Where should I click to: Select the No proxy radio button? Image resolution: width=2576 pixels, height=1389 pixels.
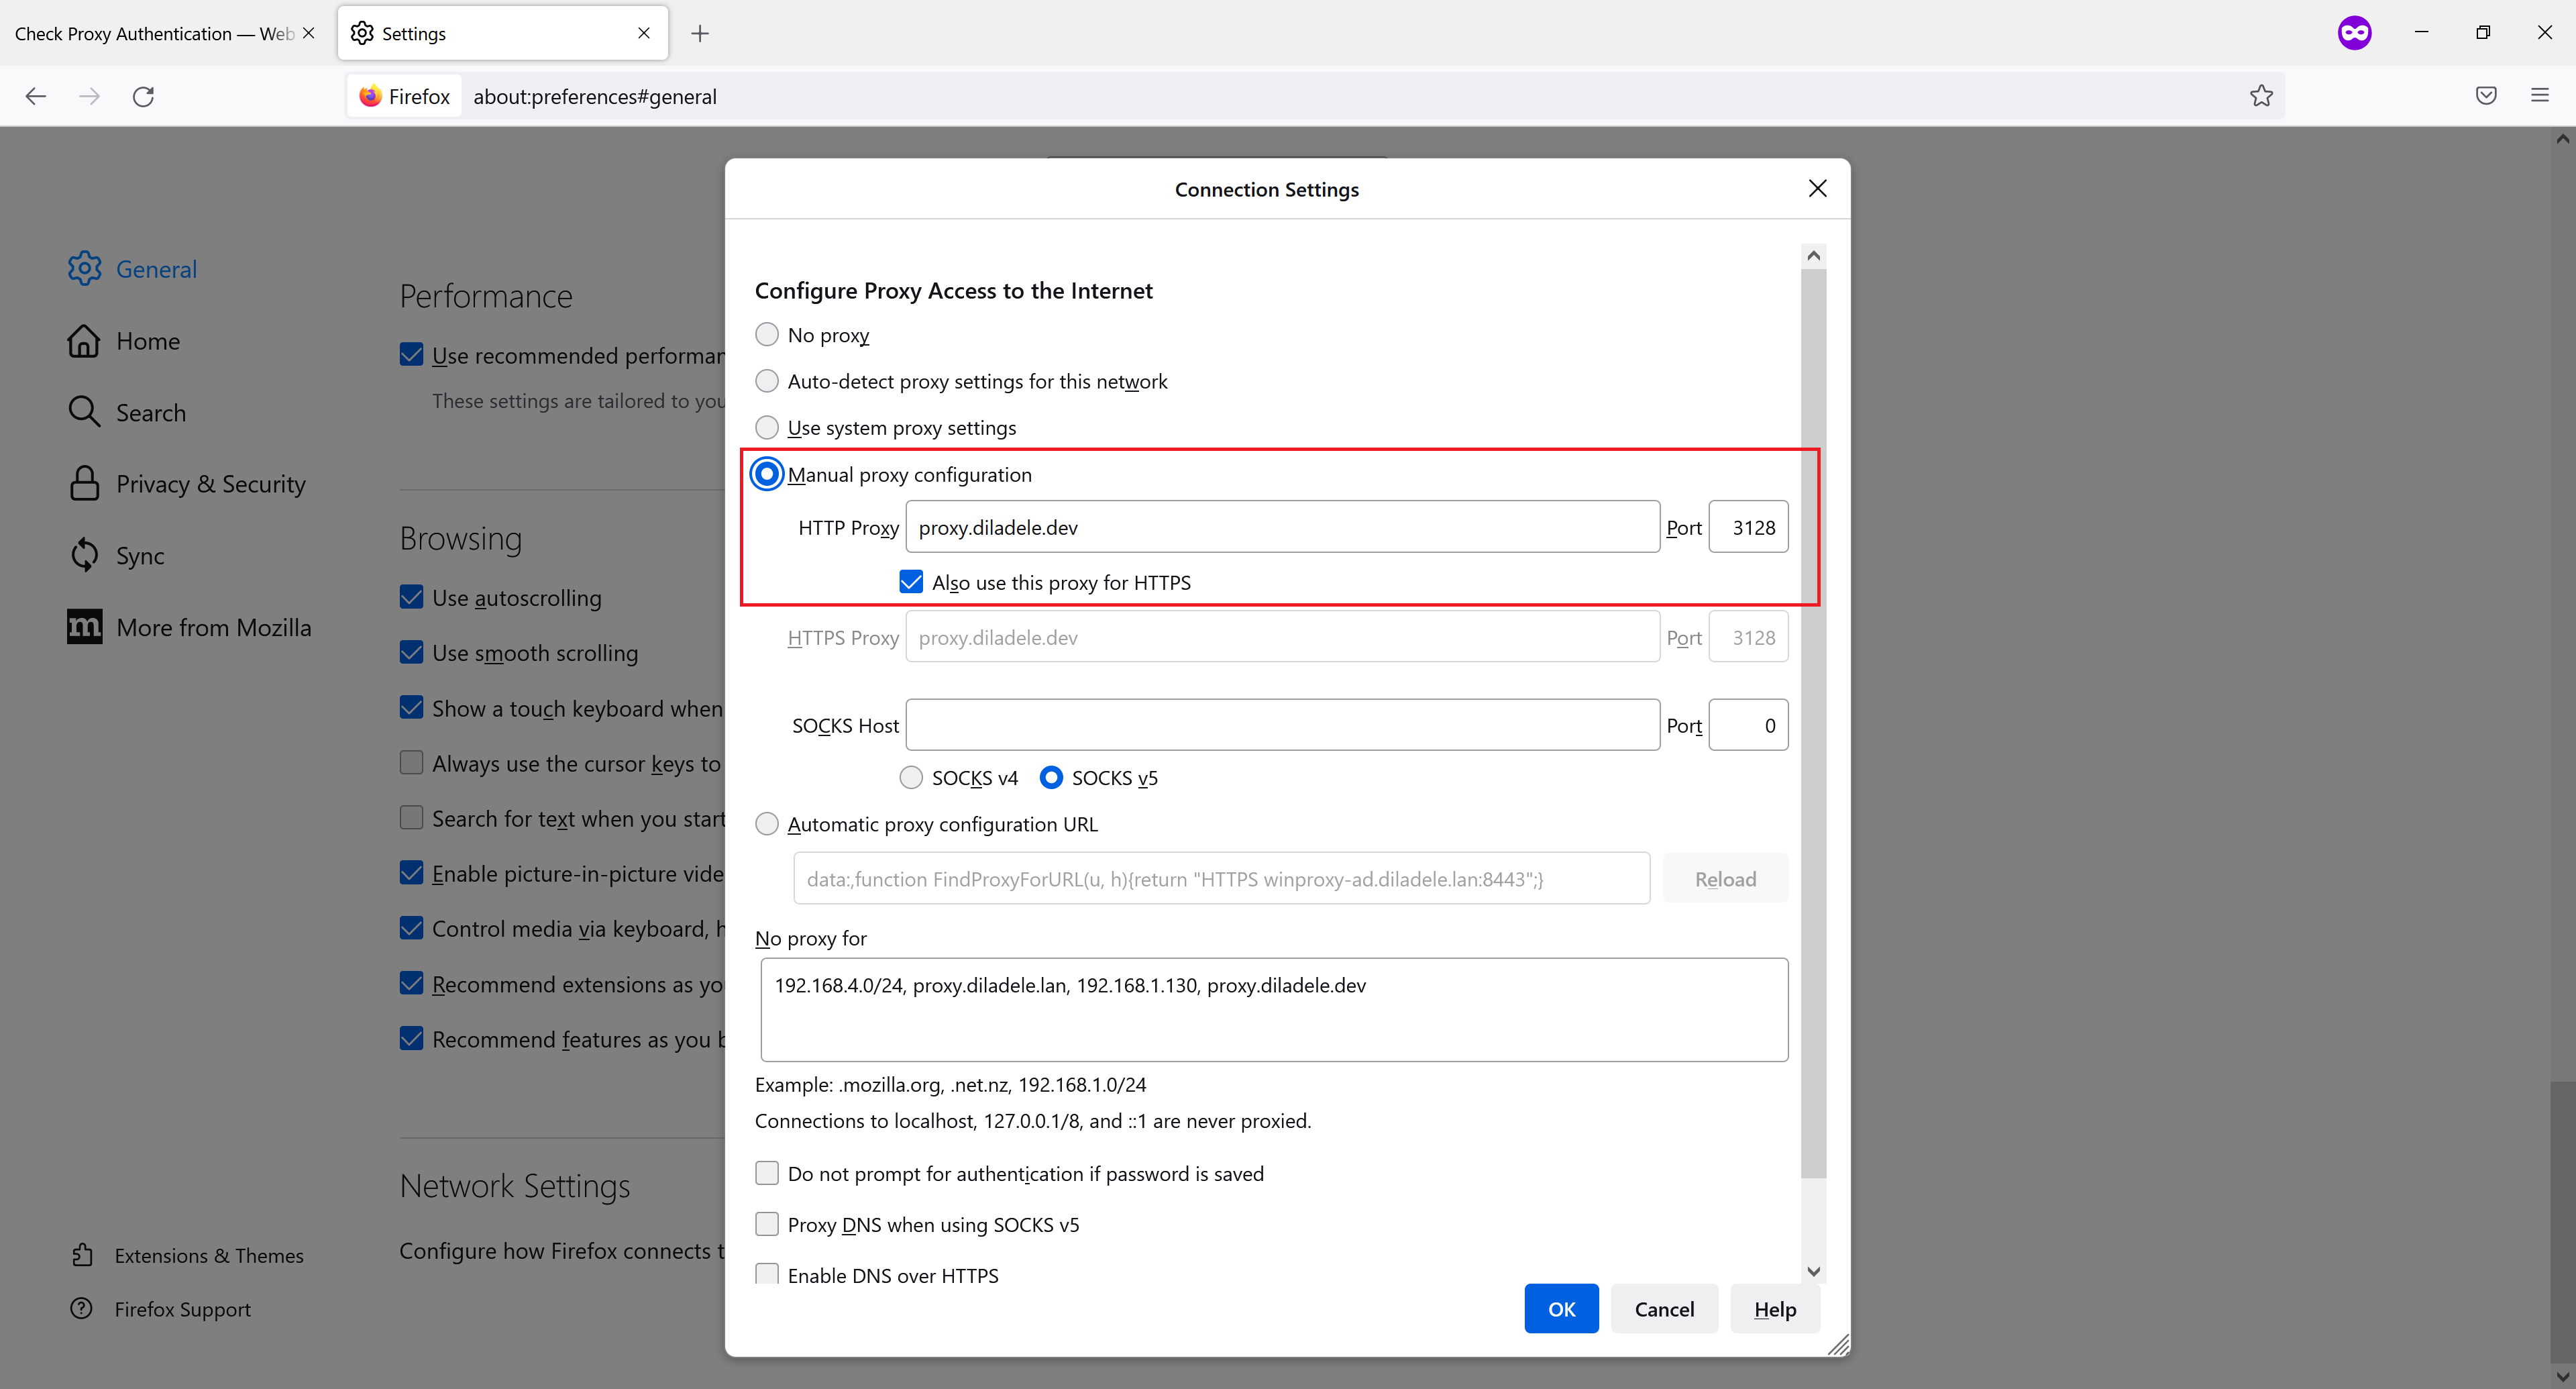click(767, 333)
